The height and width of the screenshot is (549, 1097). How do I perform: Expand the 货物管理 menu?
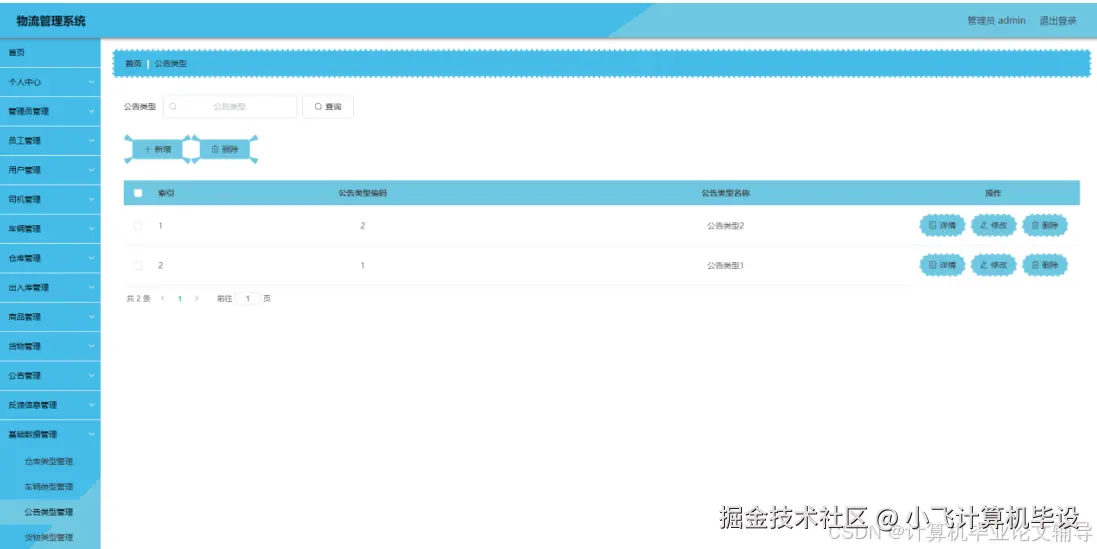coord(50,346)
